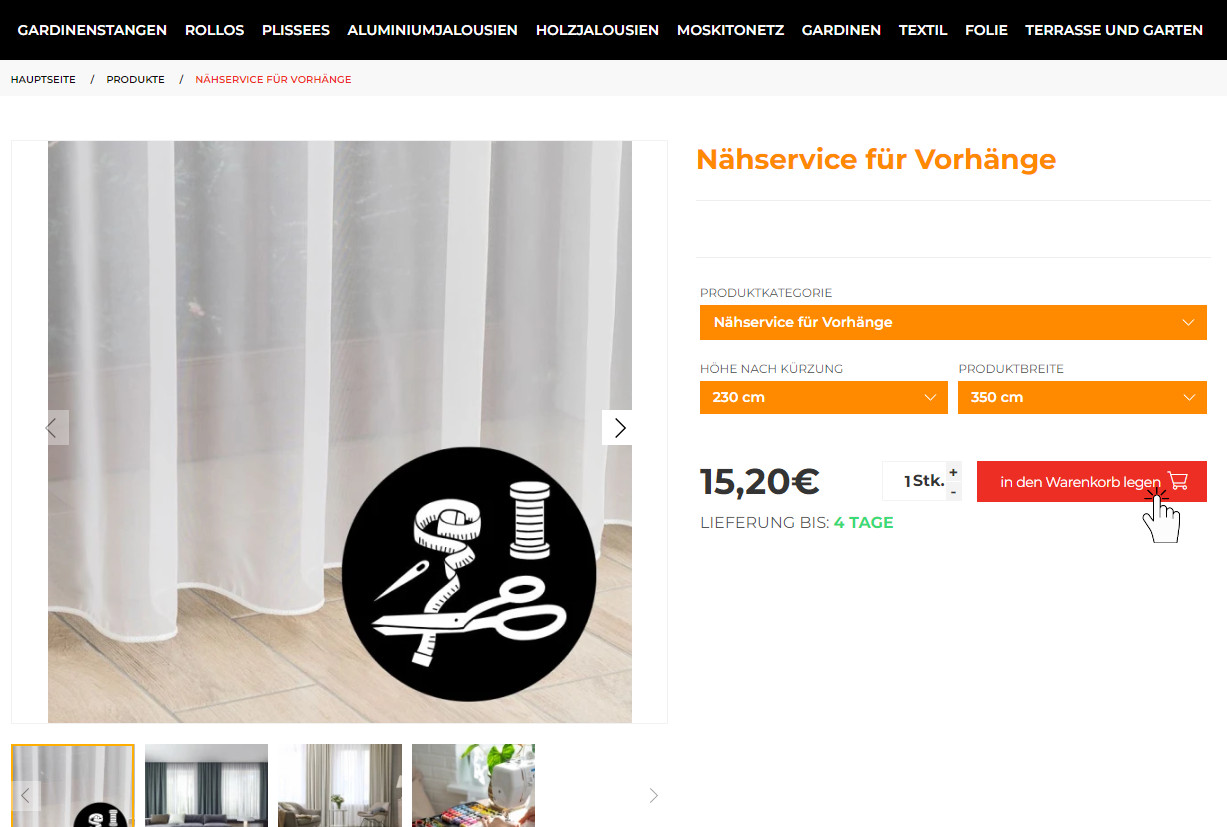The height and width of the screenshot is (827, 1227).
Task: Open the Produktkategorie dropdown
Action: pos(953,322)
